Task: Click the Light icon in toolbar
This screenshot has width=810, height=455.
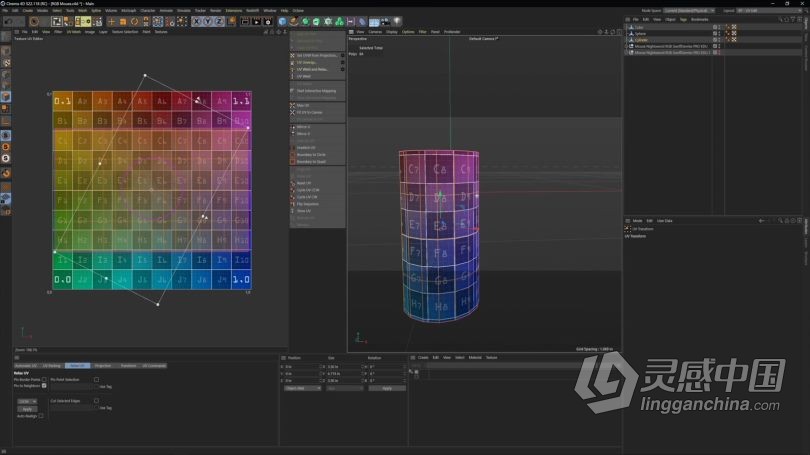Action: pos(397,22)
